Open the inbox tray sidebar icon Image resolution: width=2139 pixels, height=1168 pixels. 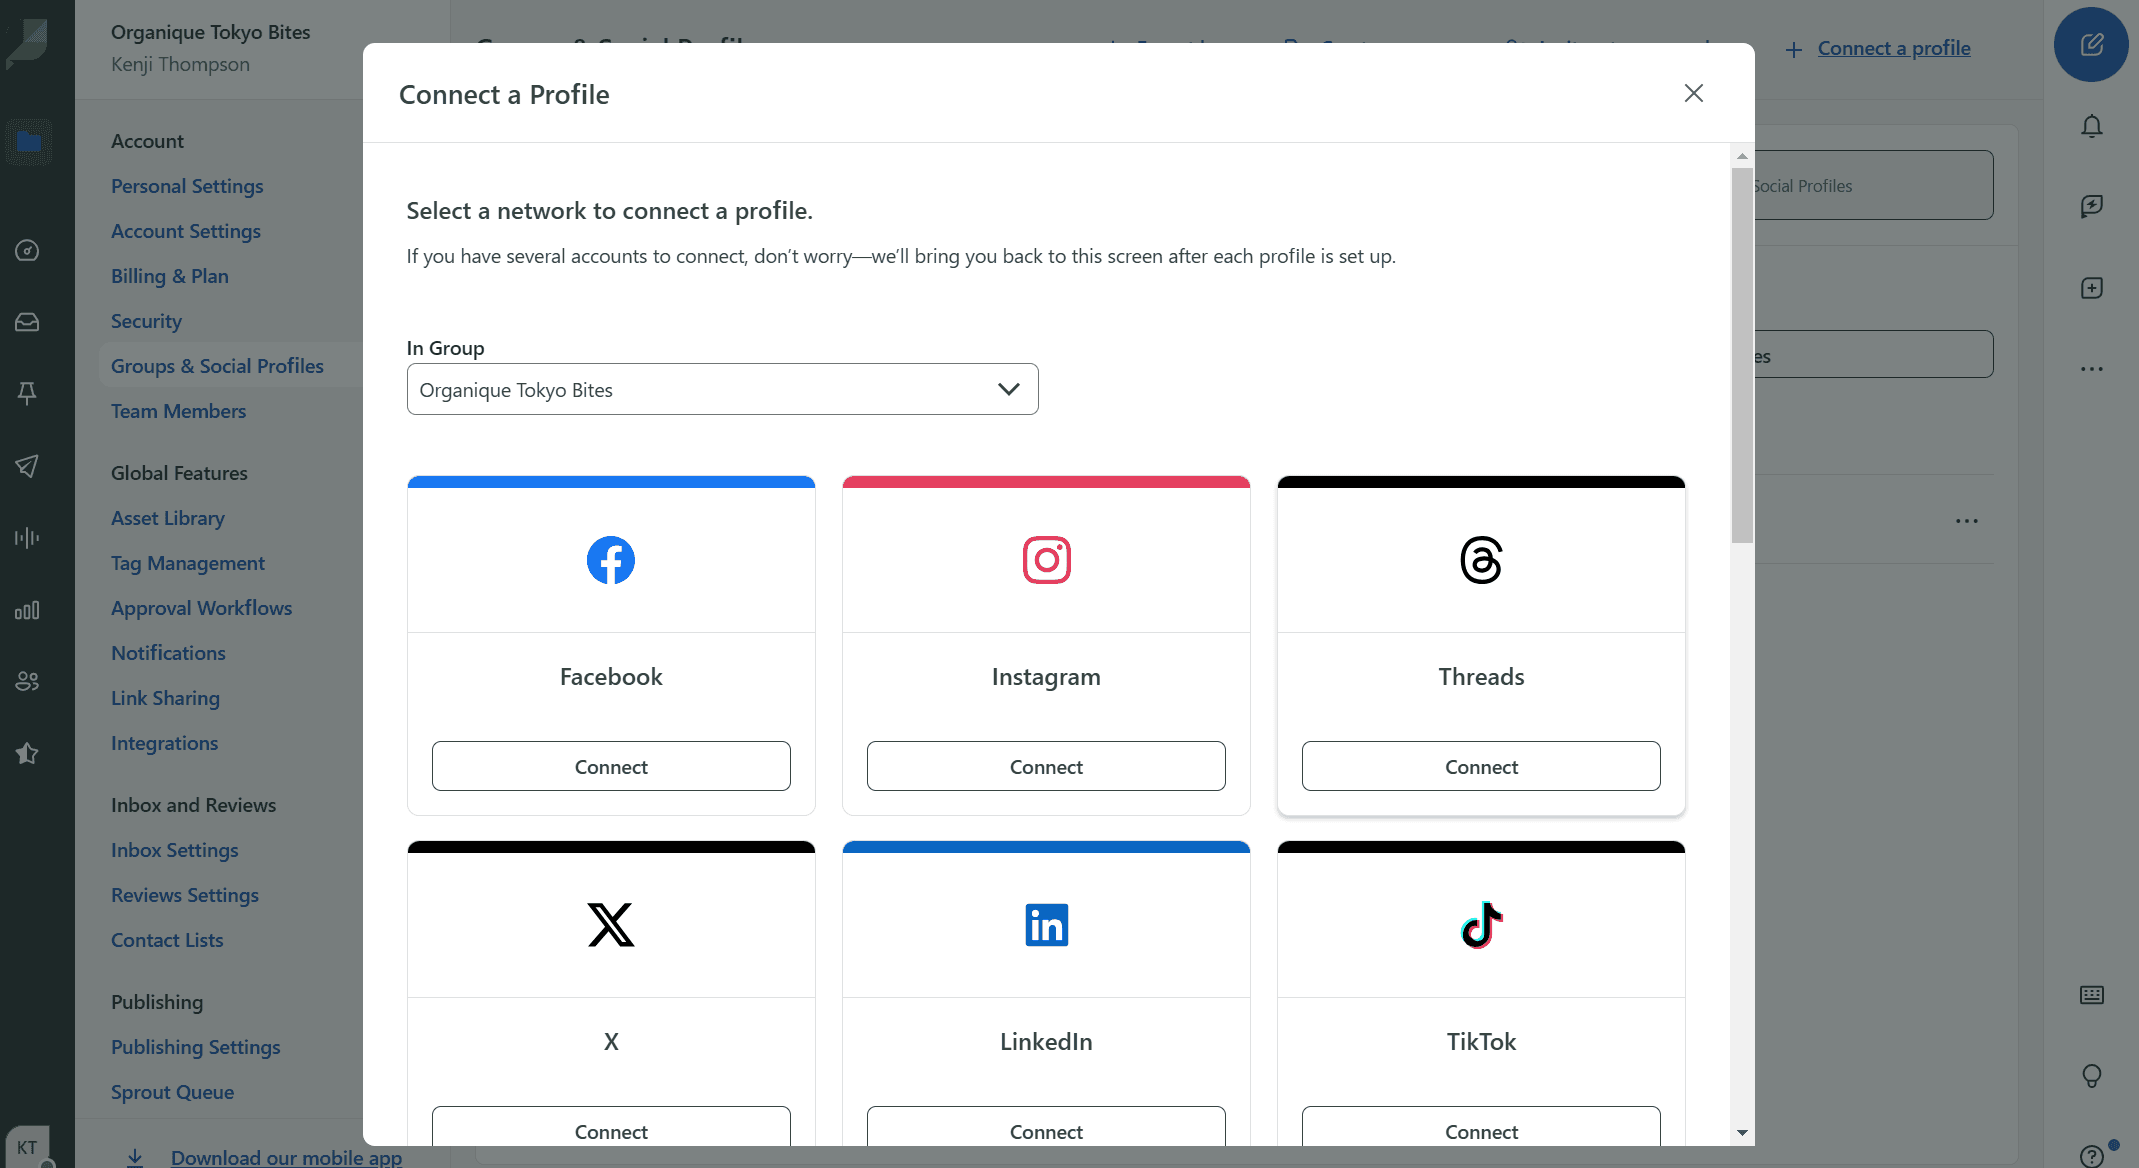coord(27,322)
